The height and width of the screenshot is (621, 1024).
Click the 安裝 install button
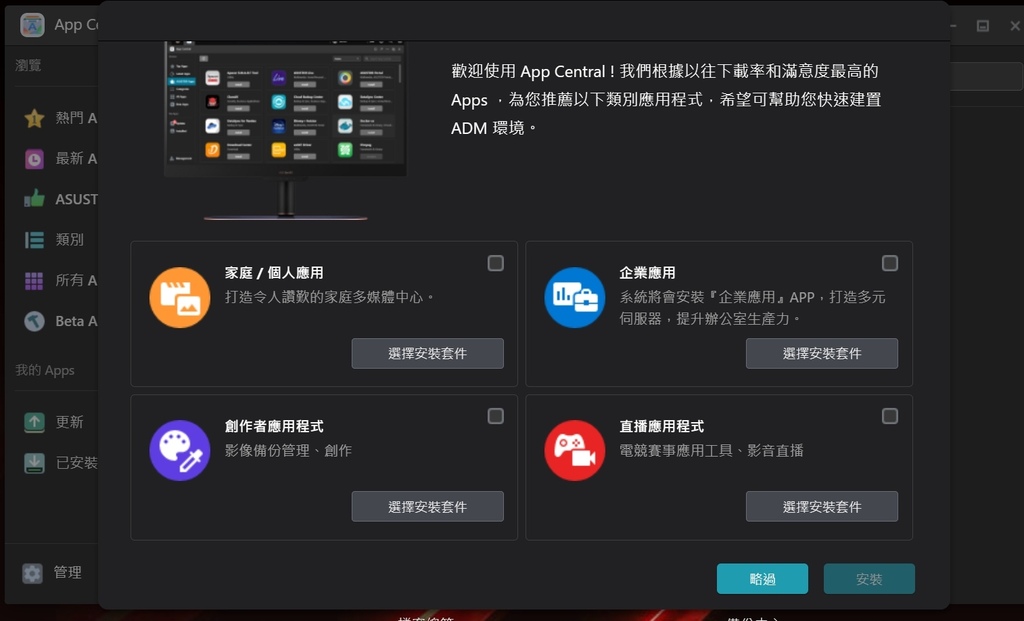(x=869, y=579)
